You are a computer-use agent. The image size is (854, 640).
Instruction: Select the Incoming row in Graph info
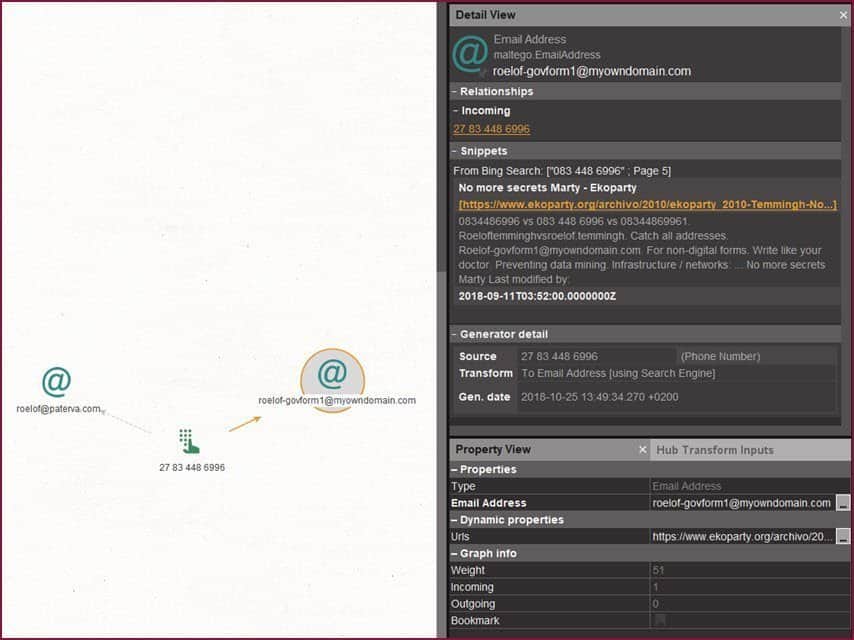[x=650, y=587]
